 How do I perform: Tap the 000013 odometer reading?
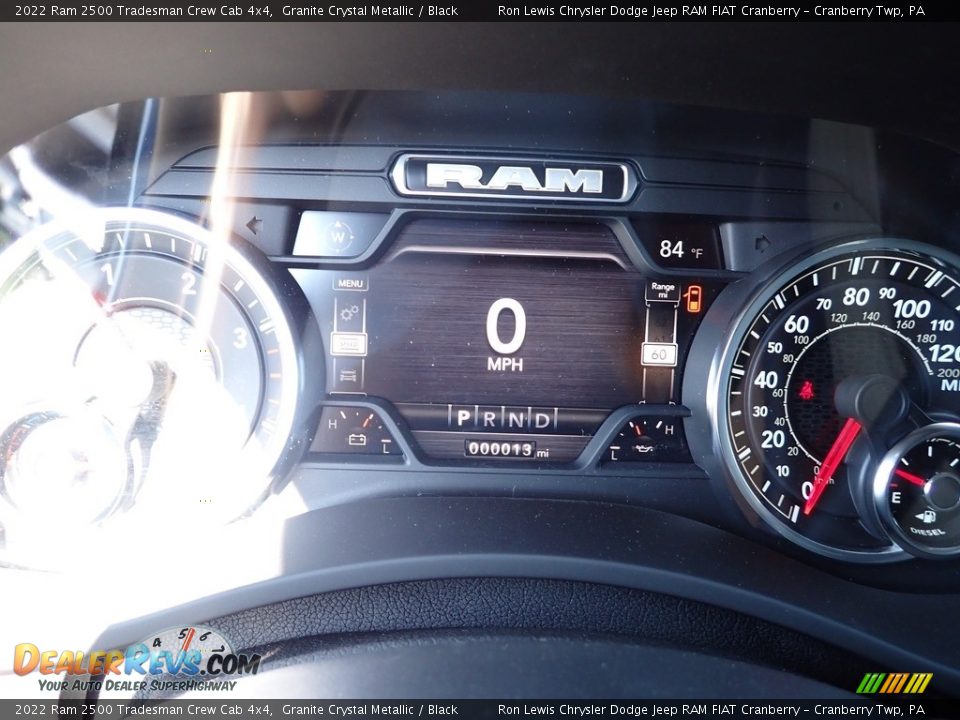coord(501,449)
